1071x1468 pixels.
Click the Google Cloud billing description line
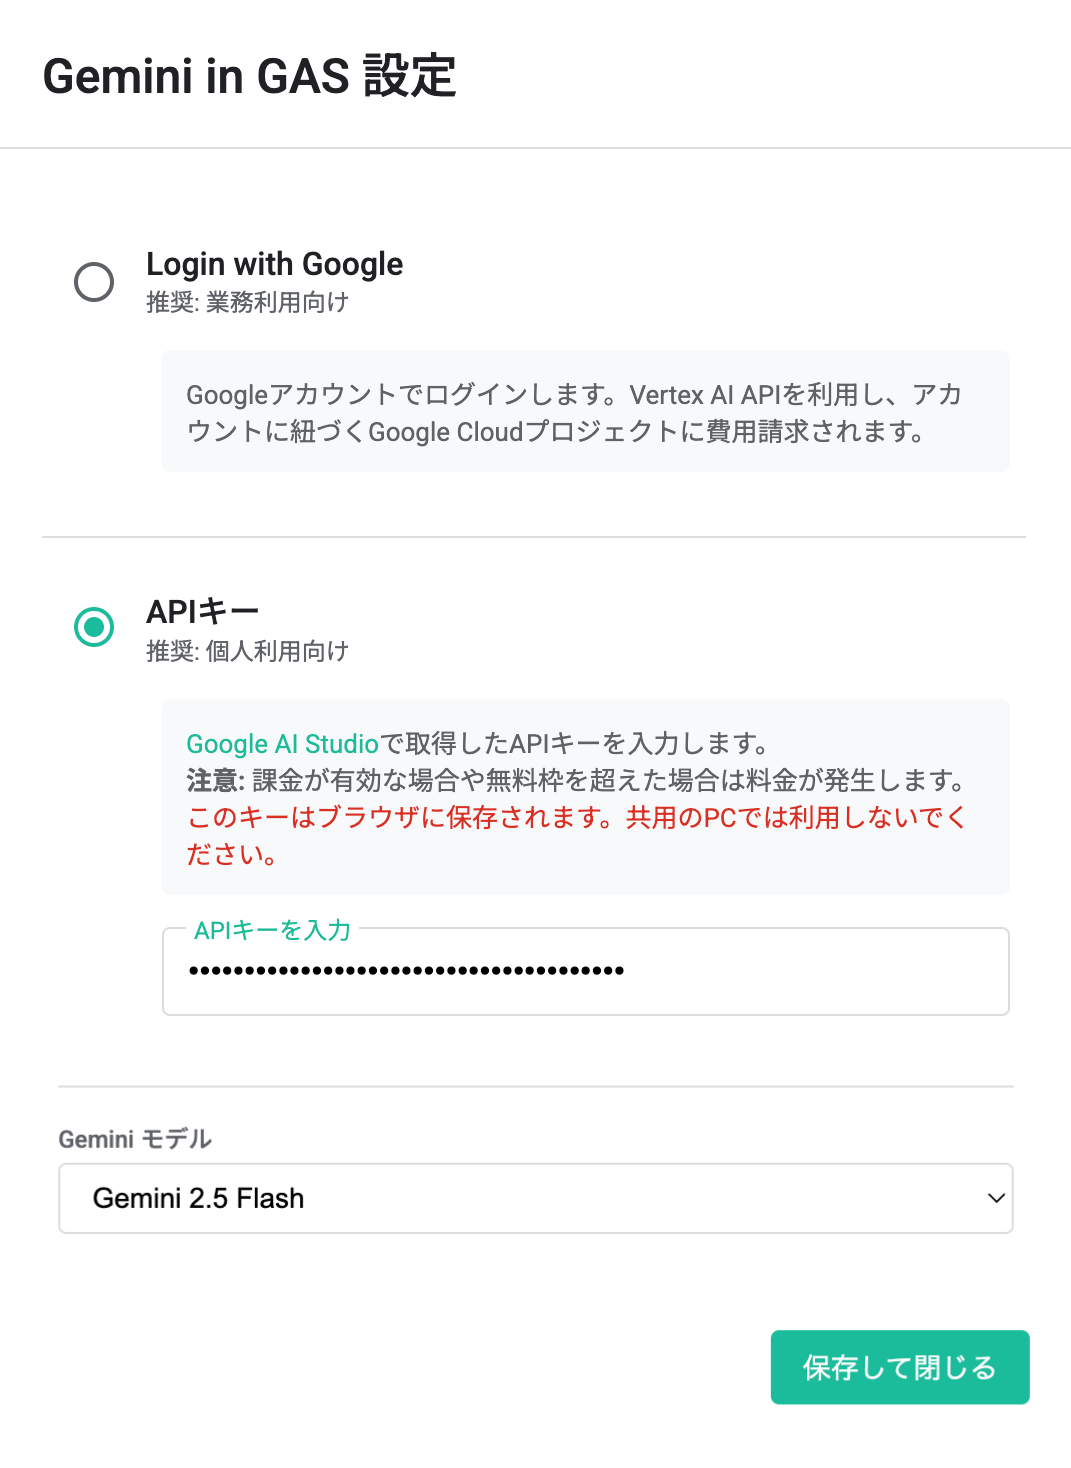(x=556, y=432)
